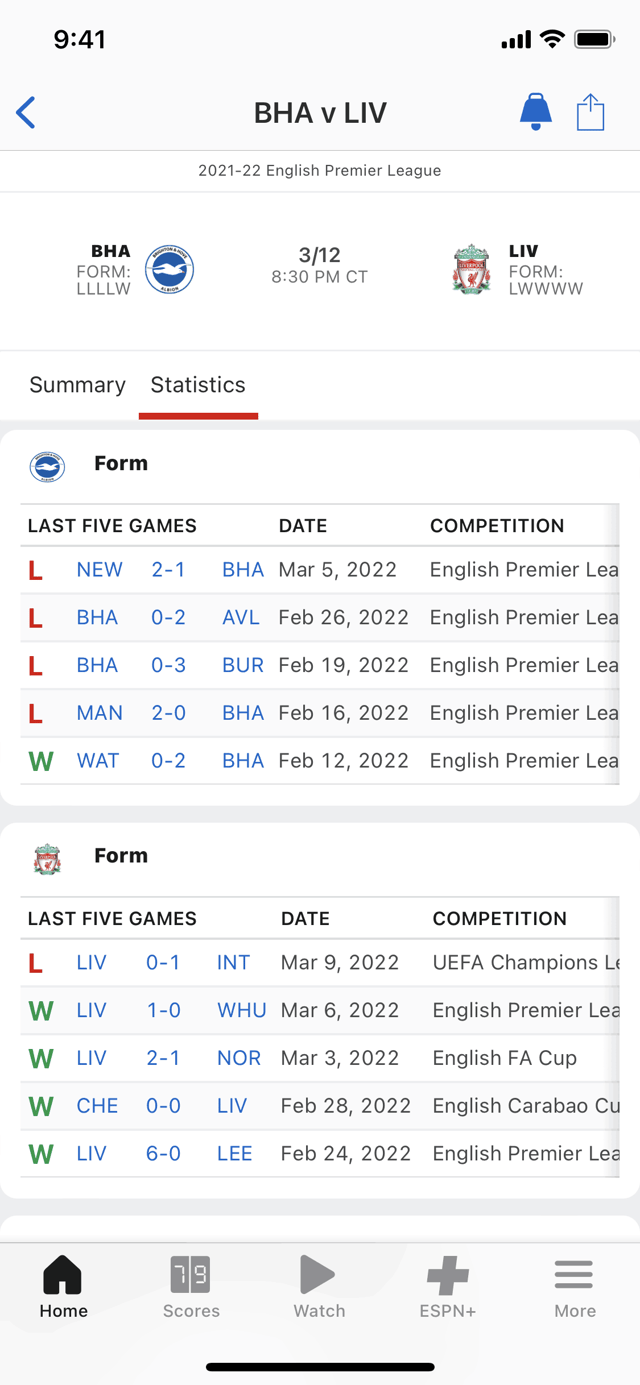Tap the WHU team link

[x=242, y=1010]
